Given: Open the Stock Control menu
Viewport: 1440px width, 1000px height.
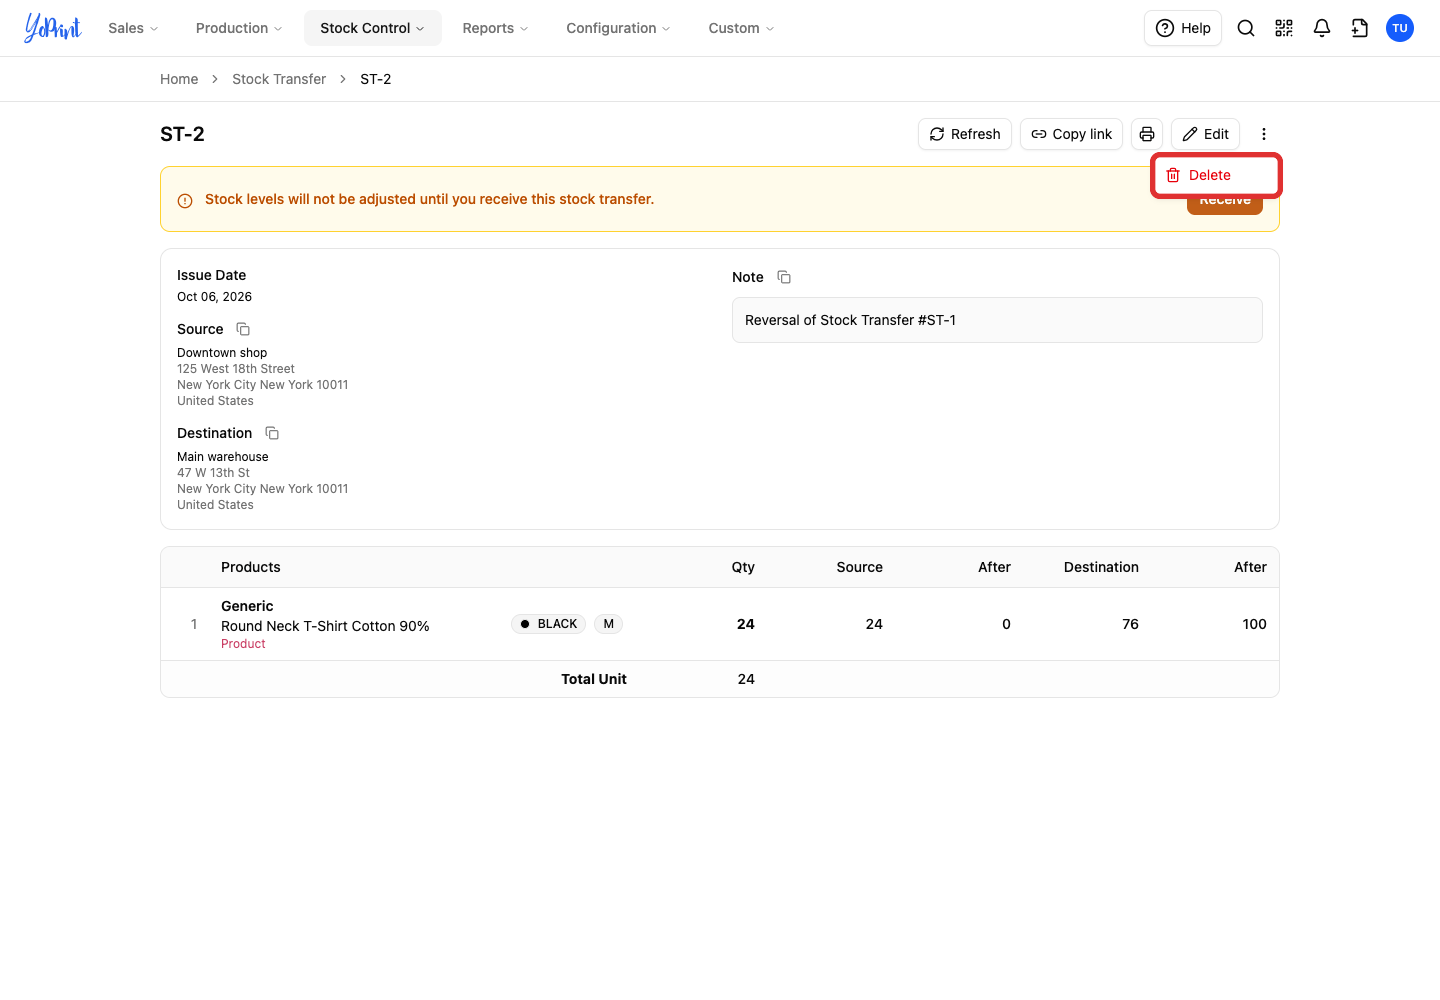Looking at the screenshot, I should (x=372, y=28).
